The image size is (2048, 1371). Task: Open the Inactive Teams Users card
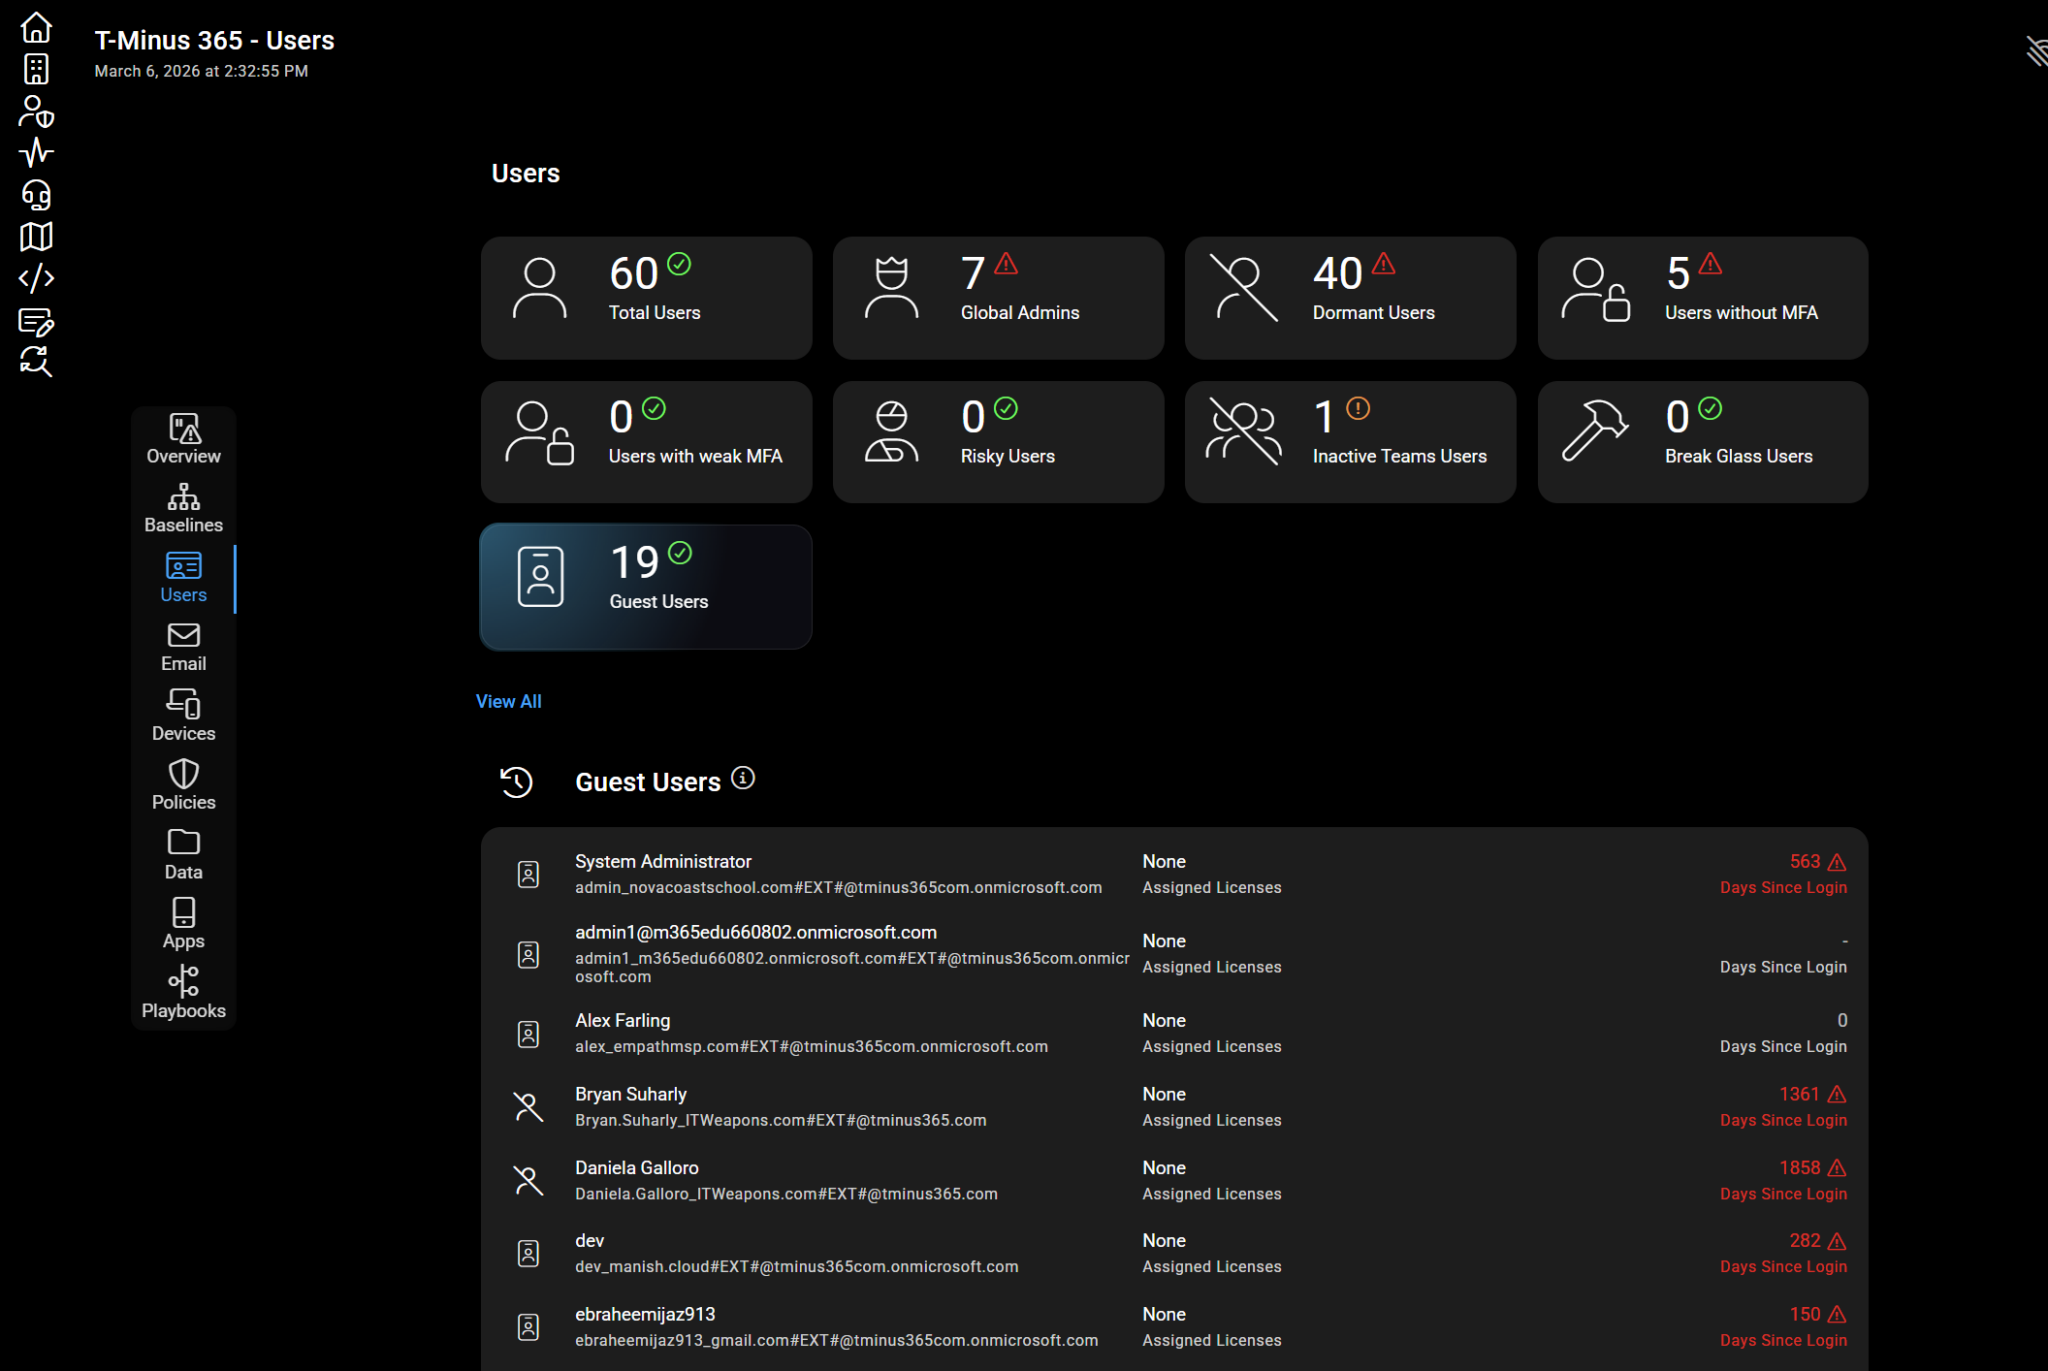[x=1350, y=441]
